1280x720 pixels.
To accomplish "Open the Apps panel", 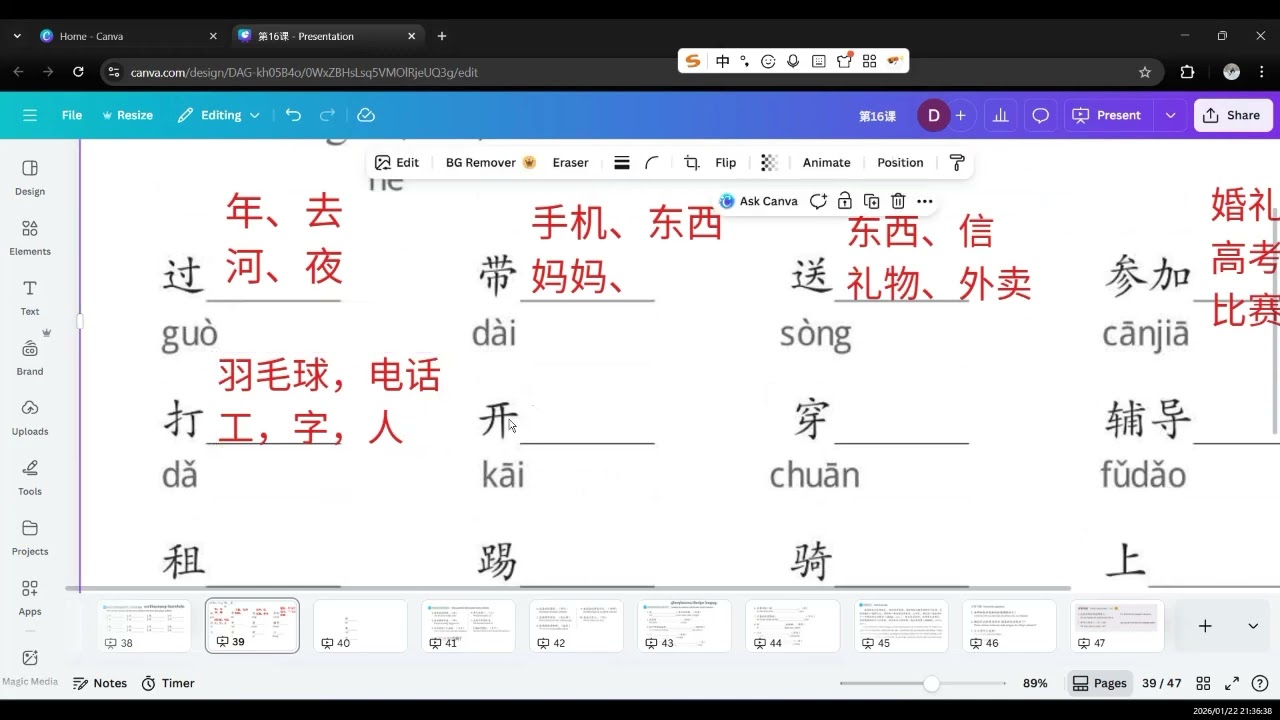I will [x=30, y=597].
